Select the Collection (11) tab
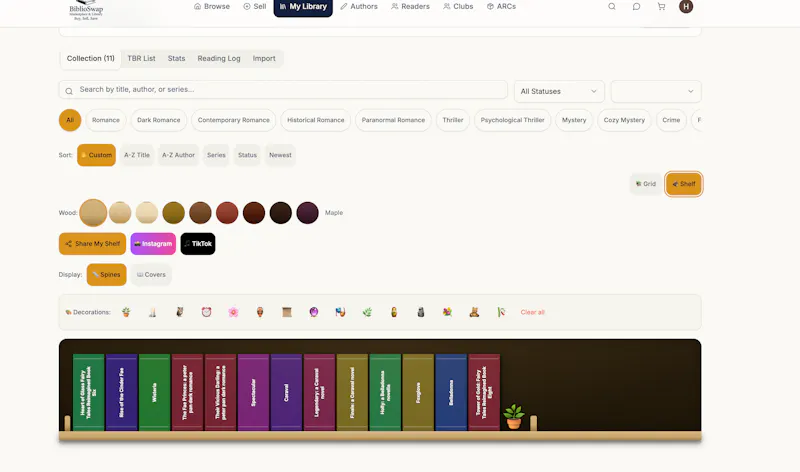Screen dimensions: 800x472 [x=90, y=58]
